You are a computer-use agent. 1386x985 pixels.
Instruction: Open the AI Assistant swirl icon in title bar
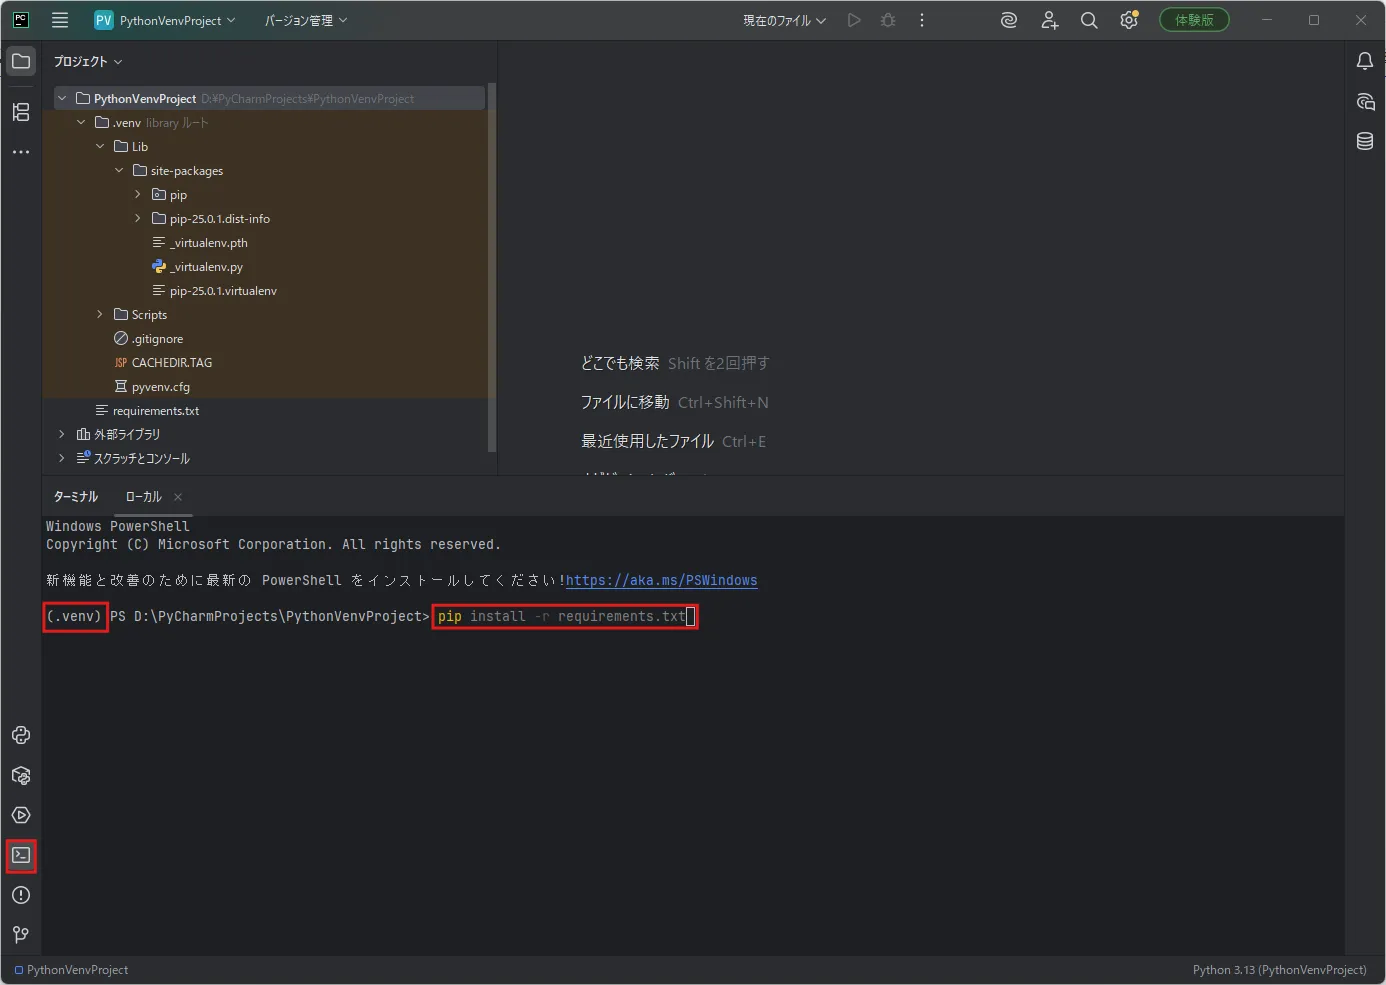click(x=1009, y=20)
